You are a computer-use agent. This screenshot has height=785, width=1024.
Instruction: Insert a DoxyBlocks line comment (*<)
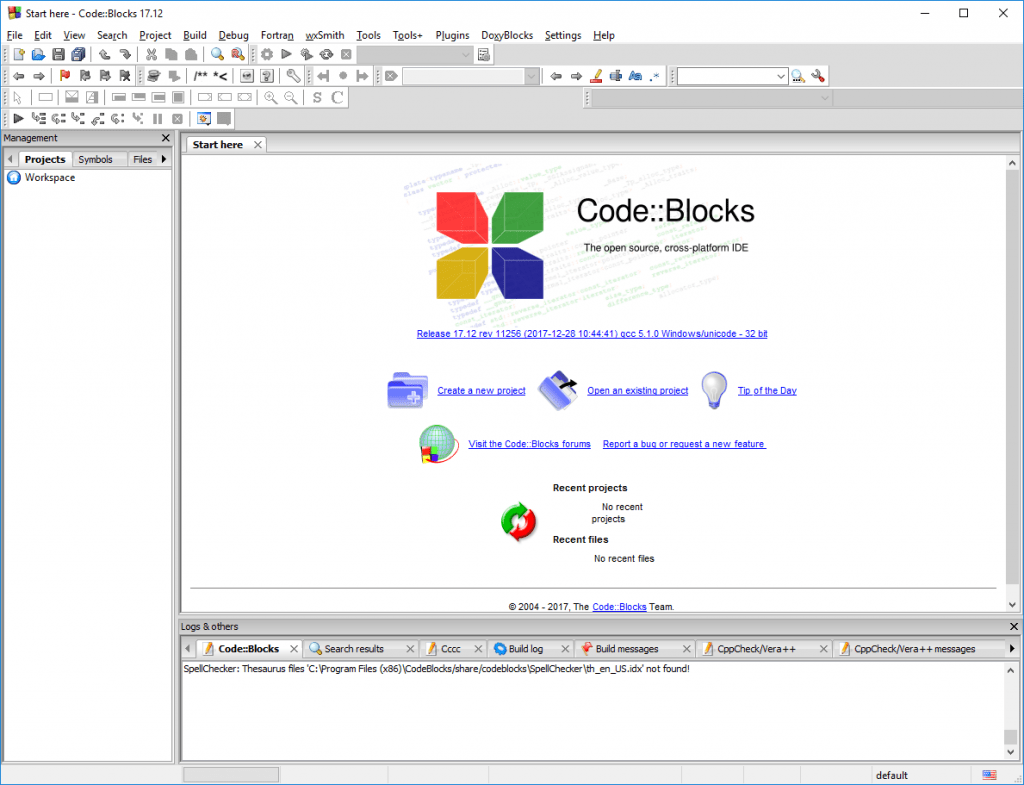(220, 76)
